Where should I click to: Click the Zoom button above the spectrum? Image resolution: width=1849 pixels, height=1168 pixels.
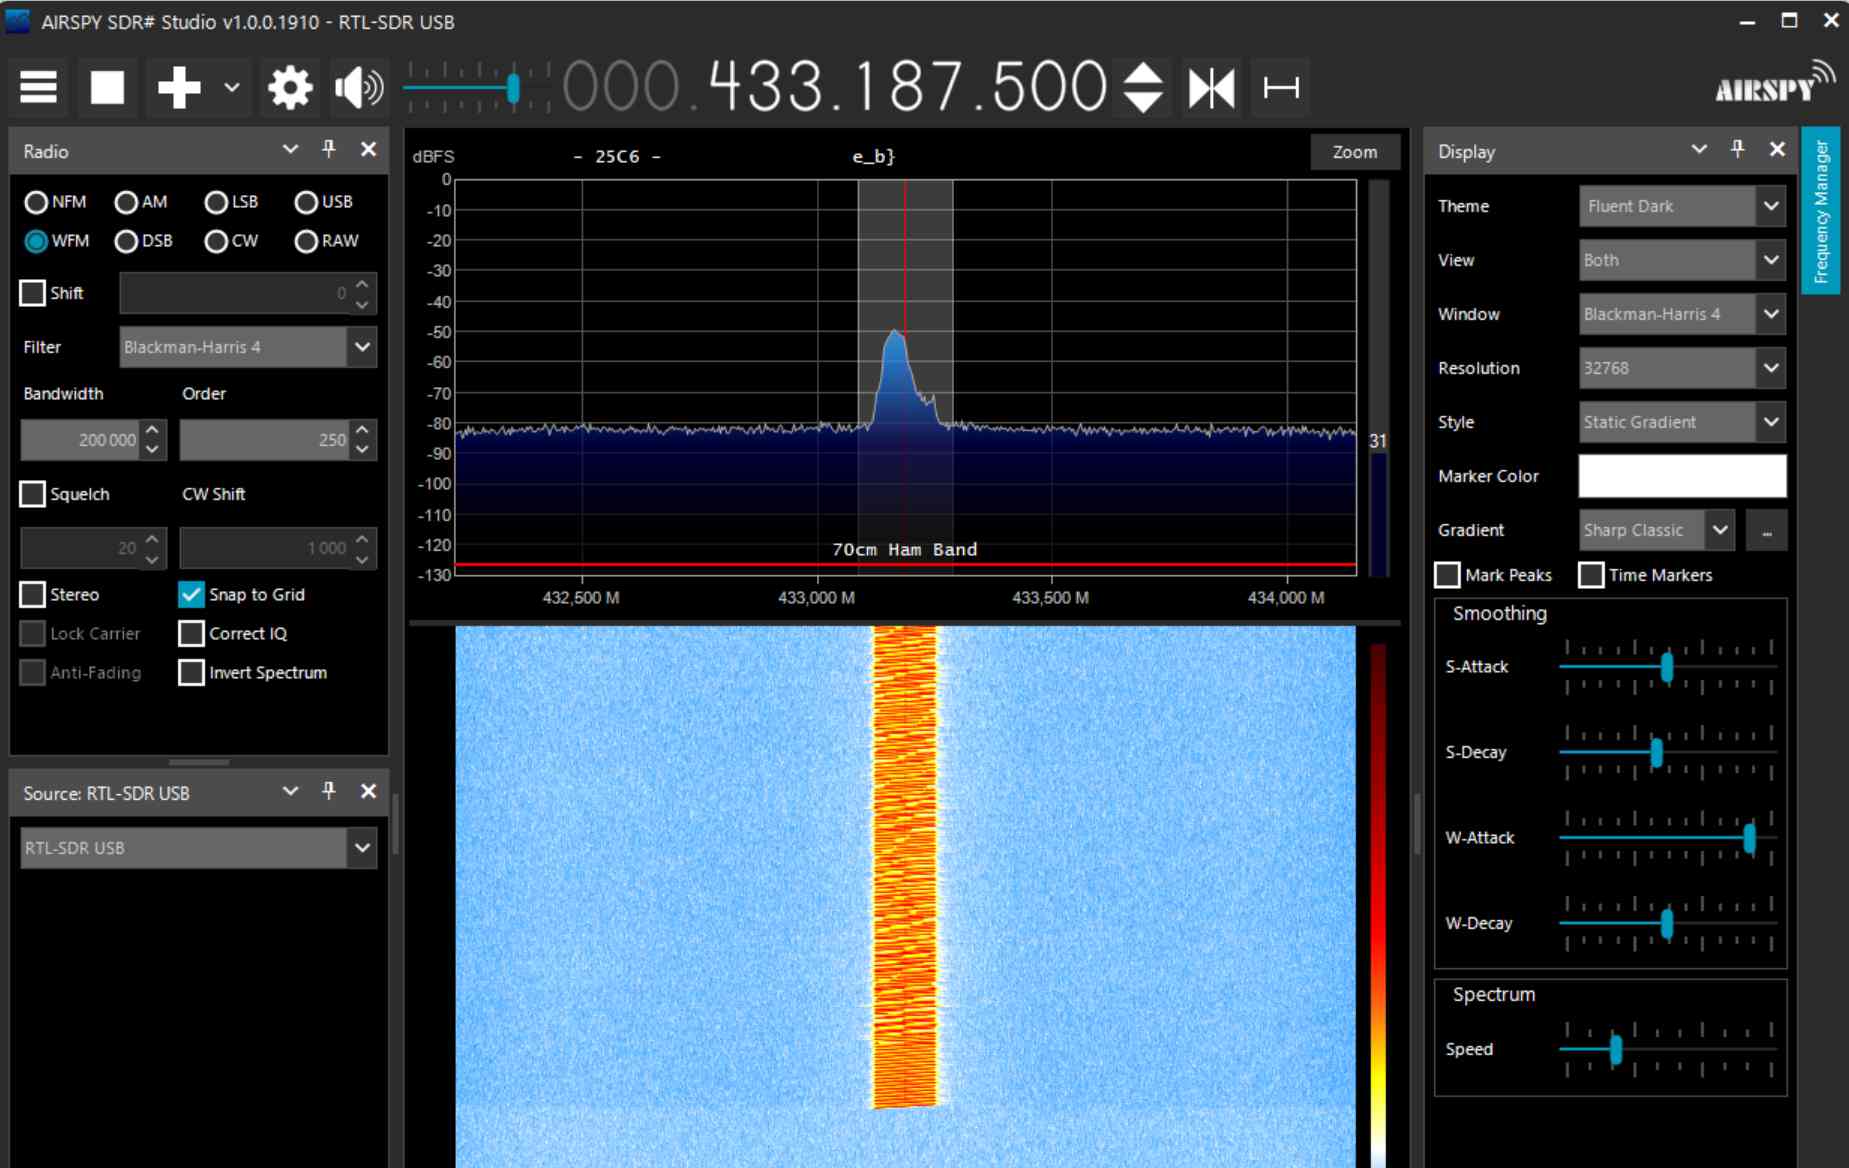(1354, 152)
